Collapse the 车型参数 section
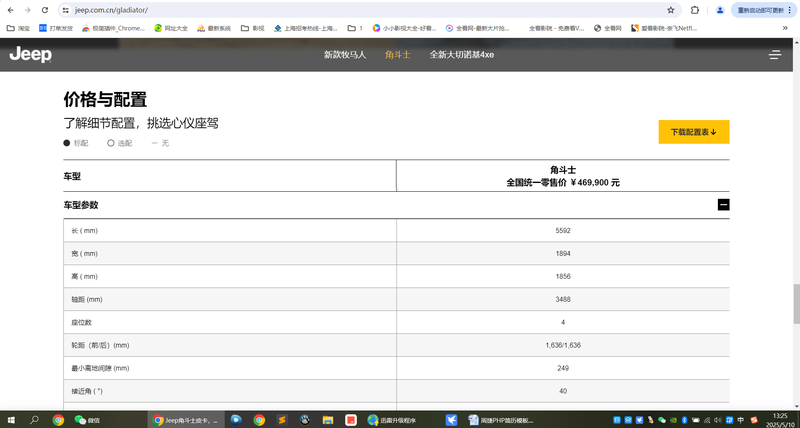Screen dimensions: 800x428 [x=723, y=205]
